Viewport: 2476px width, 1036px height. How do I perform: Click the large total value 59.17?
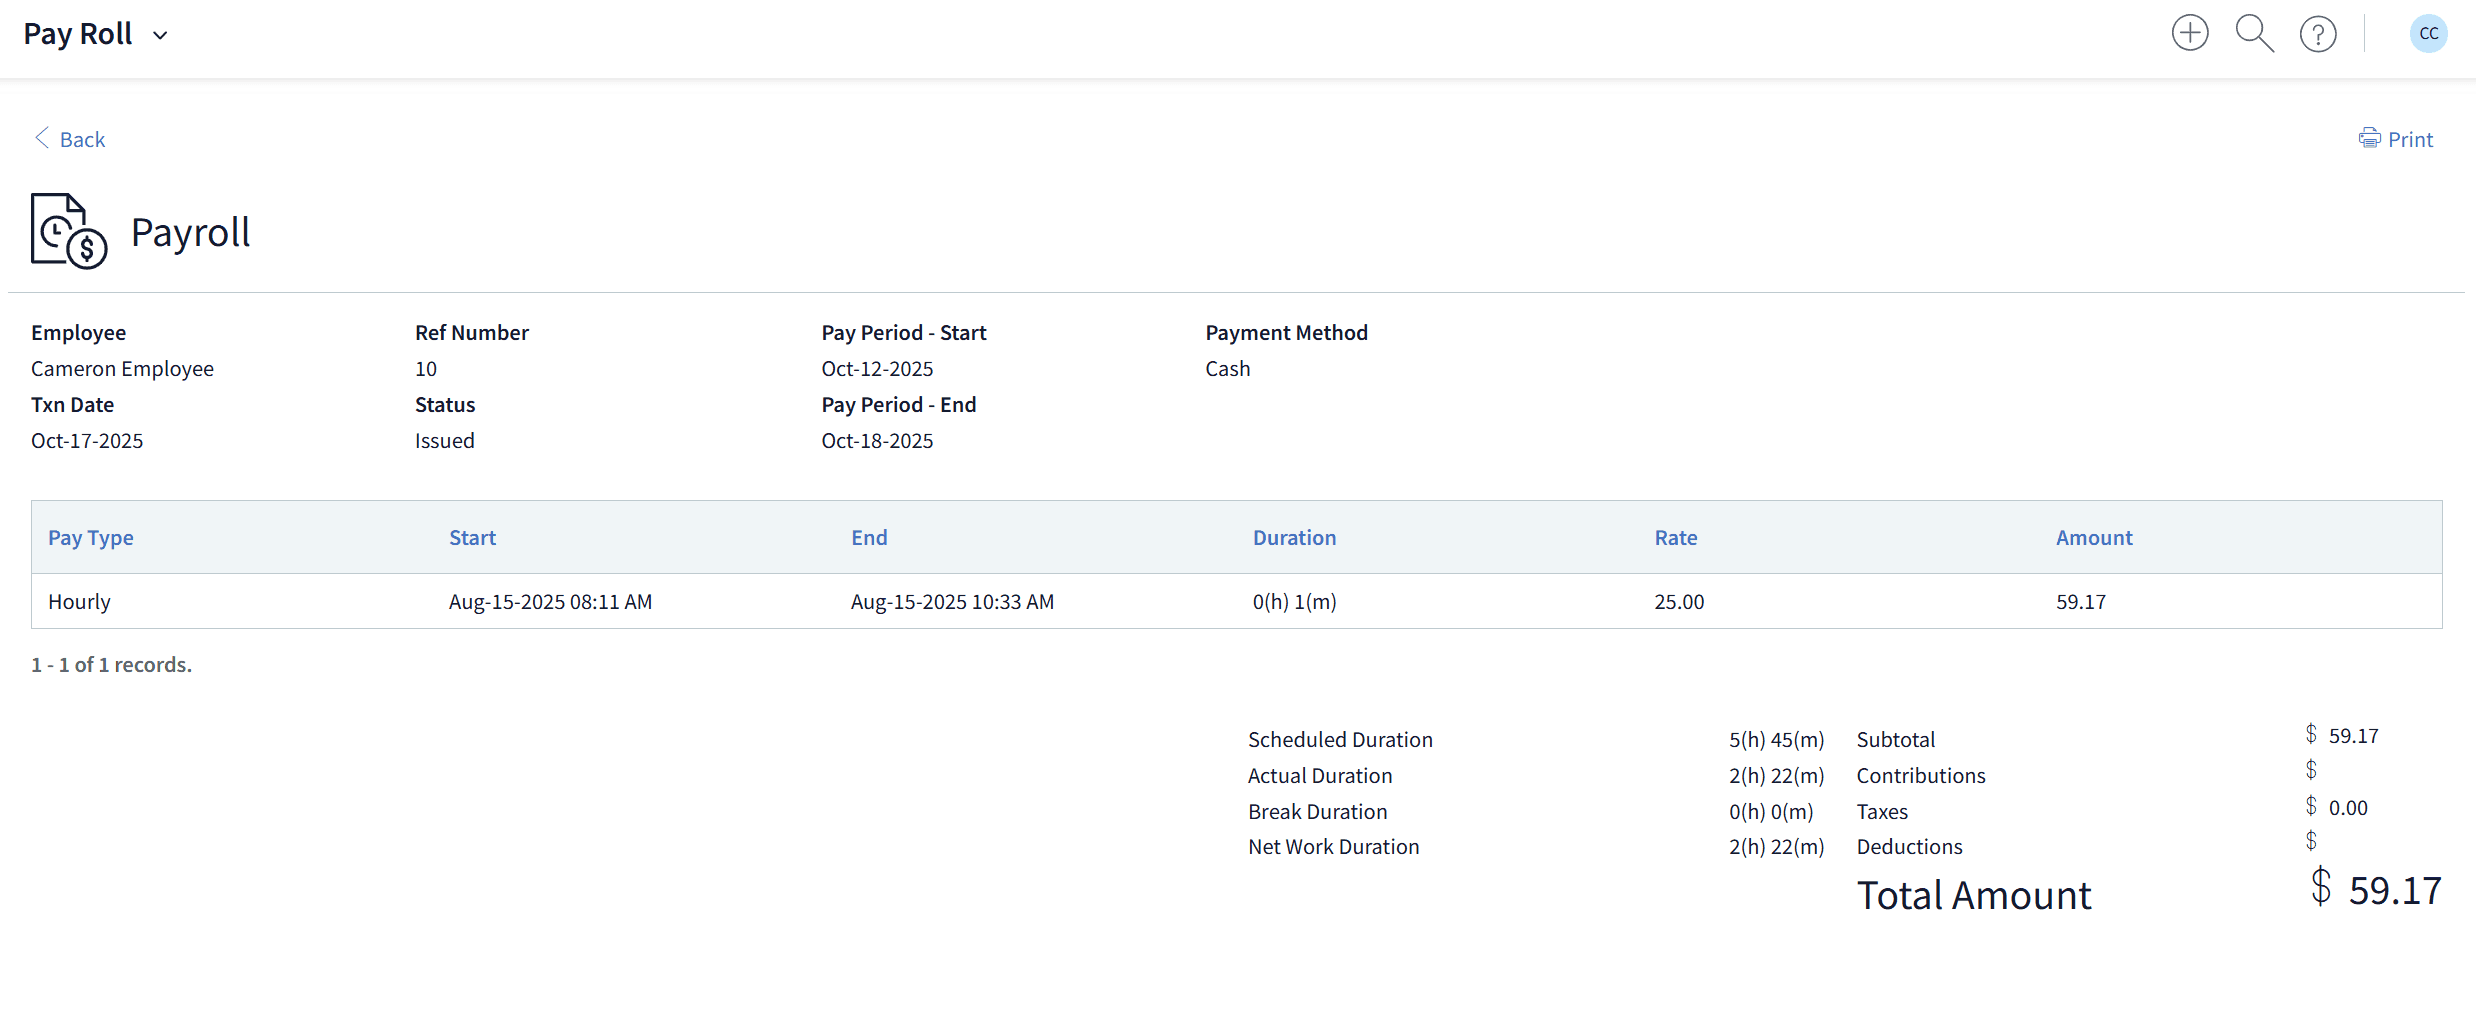coord(2395,890)
